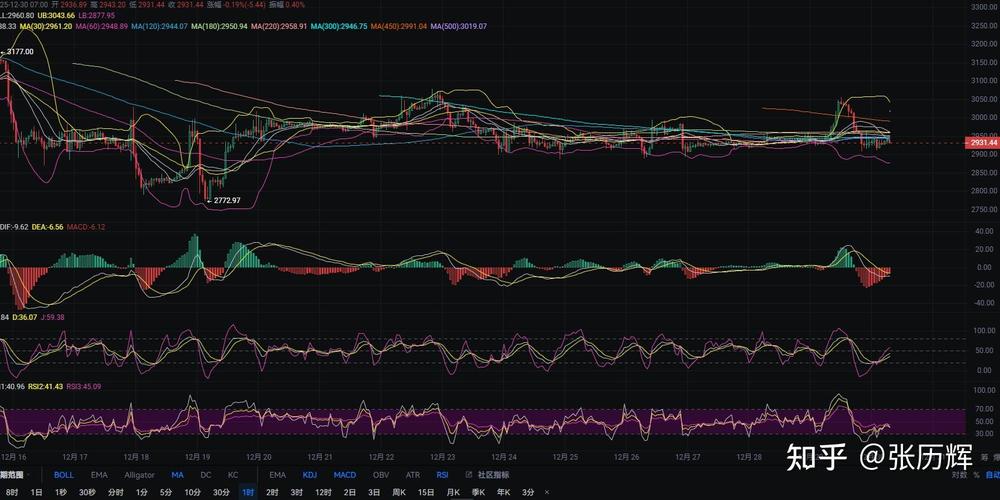Click the purple MA(500) legend label

pyautogui.click(x=458, y=26)
